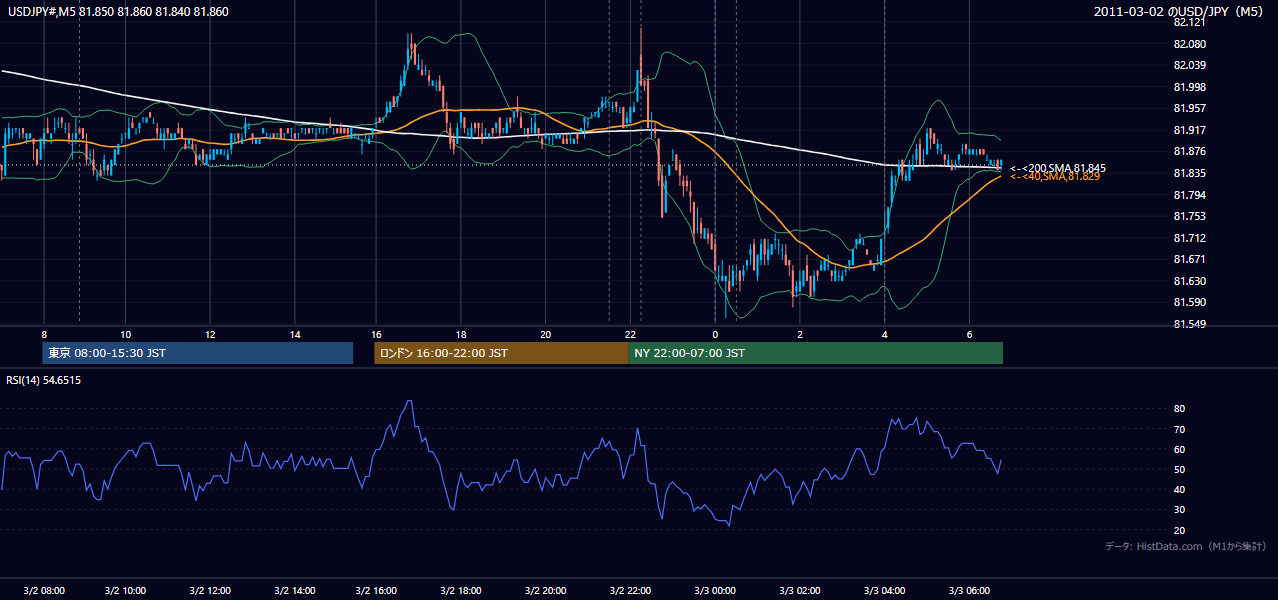The width and height of the screenshot is (1278, 600).
Task: Click RSI scale value 50
Action: (x=1180, y=469)
